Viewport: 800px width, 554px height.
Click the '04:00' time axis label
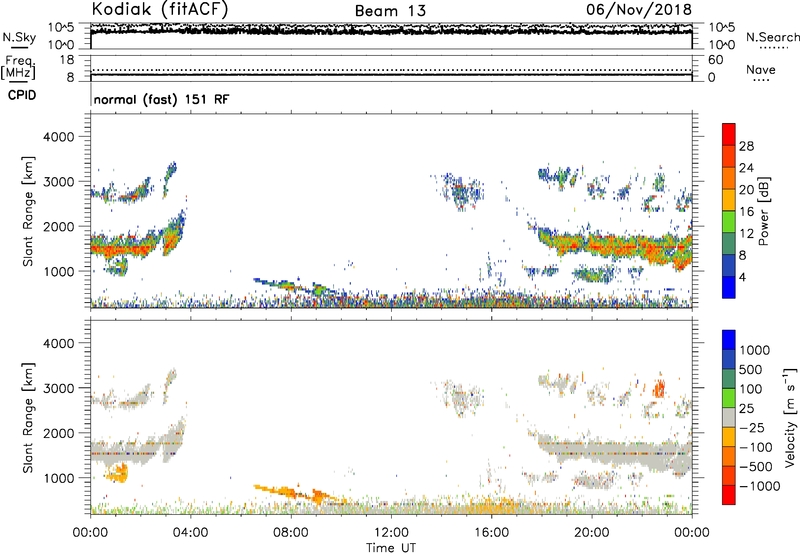pos(190,533)
